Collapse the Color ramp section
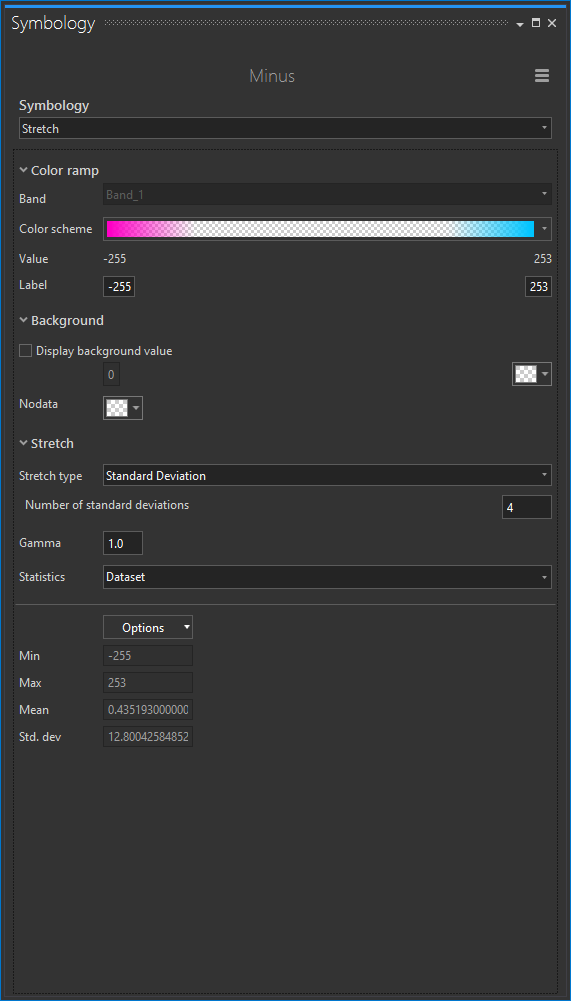The width and height of the screenshot is (571, 1001). pyautogui.click(x=24, y=170)
